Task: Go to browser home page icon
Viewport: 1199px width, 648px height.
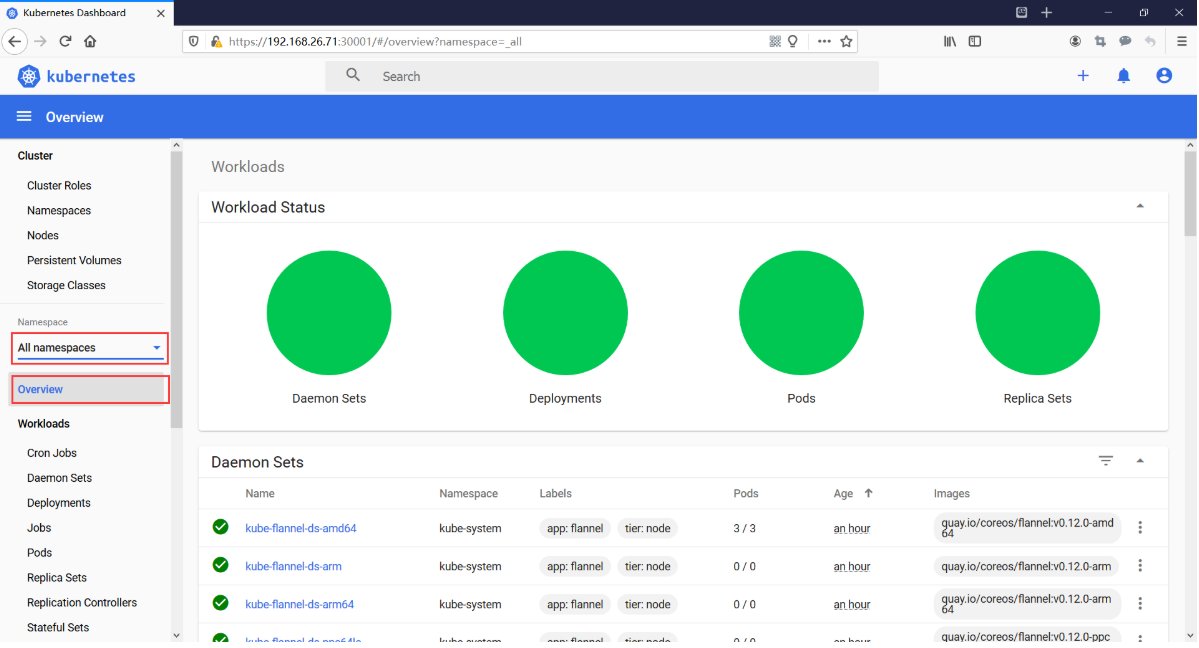Action: pos(90,41)
